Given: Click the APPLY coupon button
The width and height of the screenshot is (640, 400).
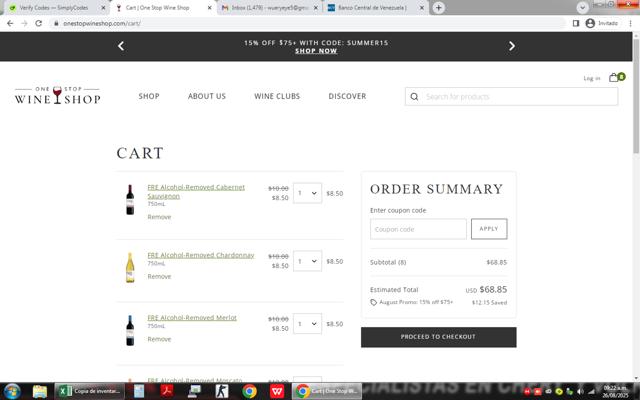Looking at the screenshot, I should [489, 229].
